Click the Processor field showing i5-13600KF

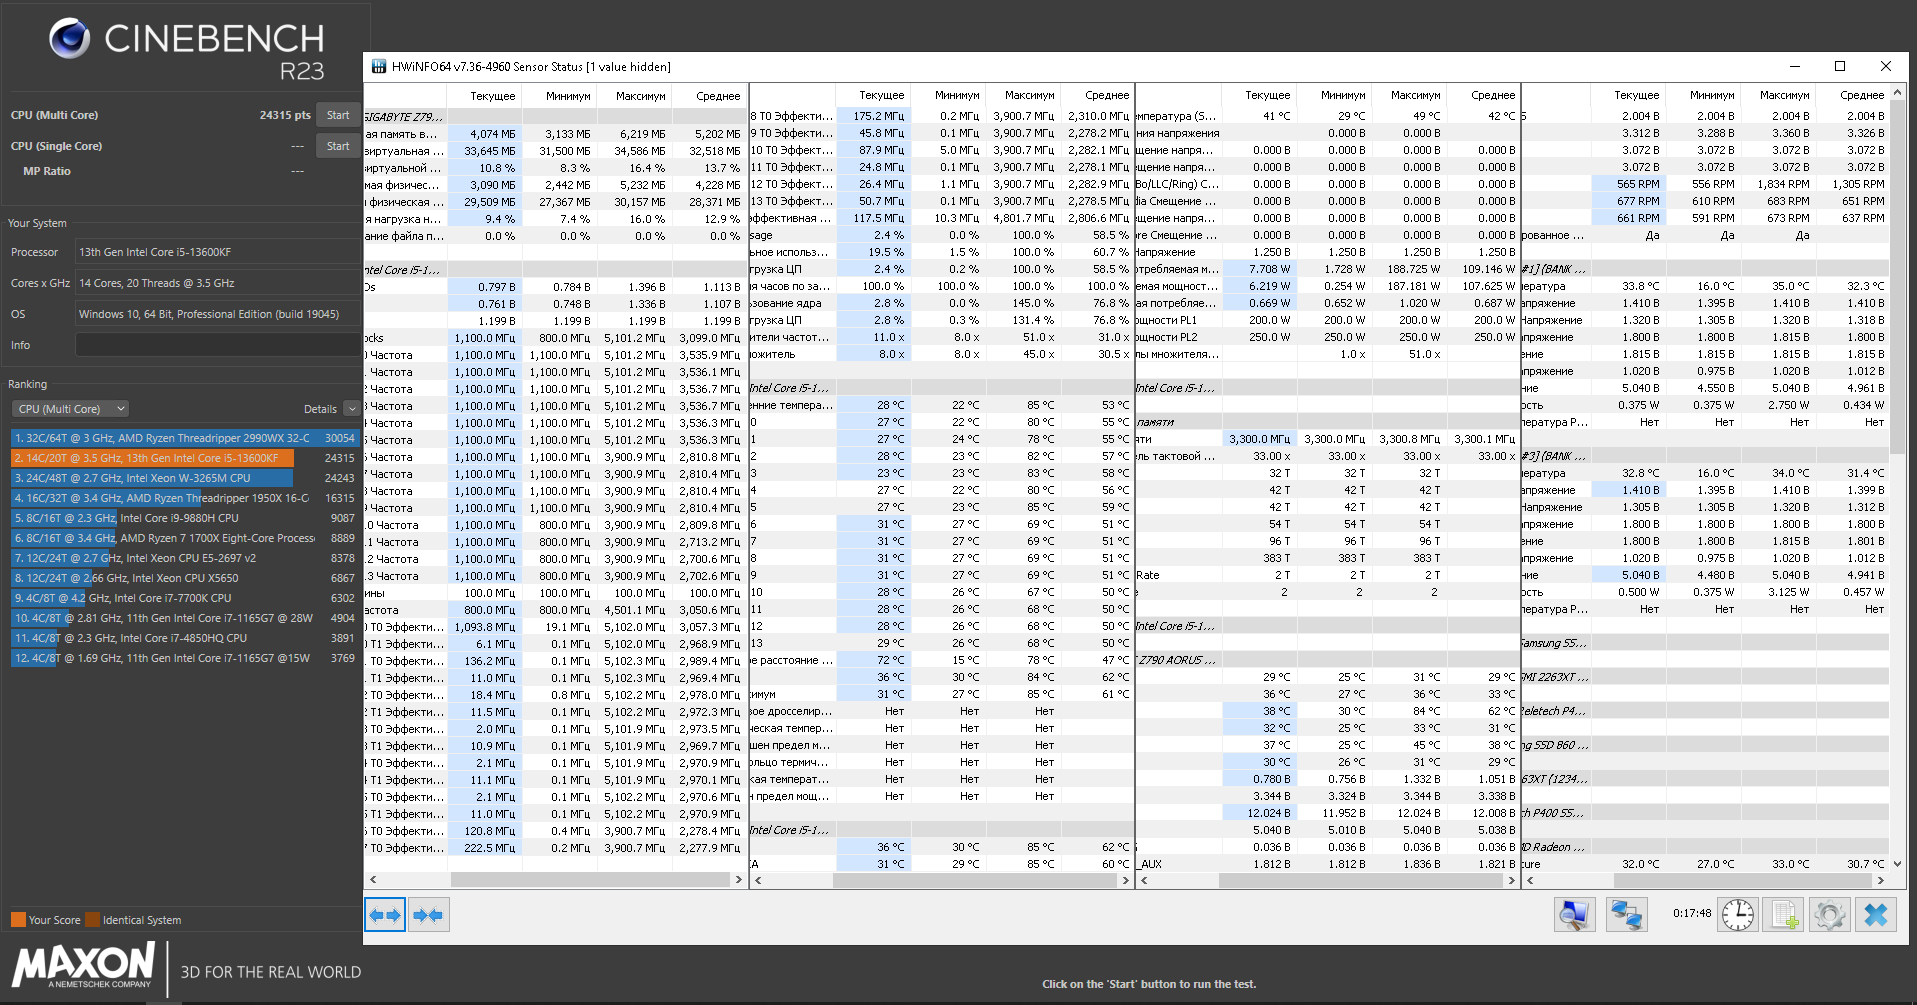tap(218, 252)
